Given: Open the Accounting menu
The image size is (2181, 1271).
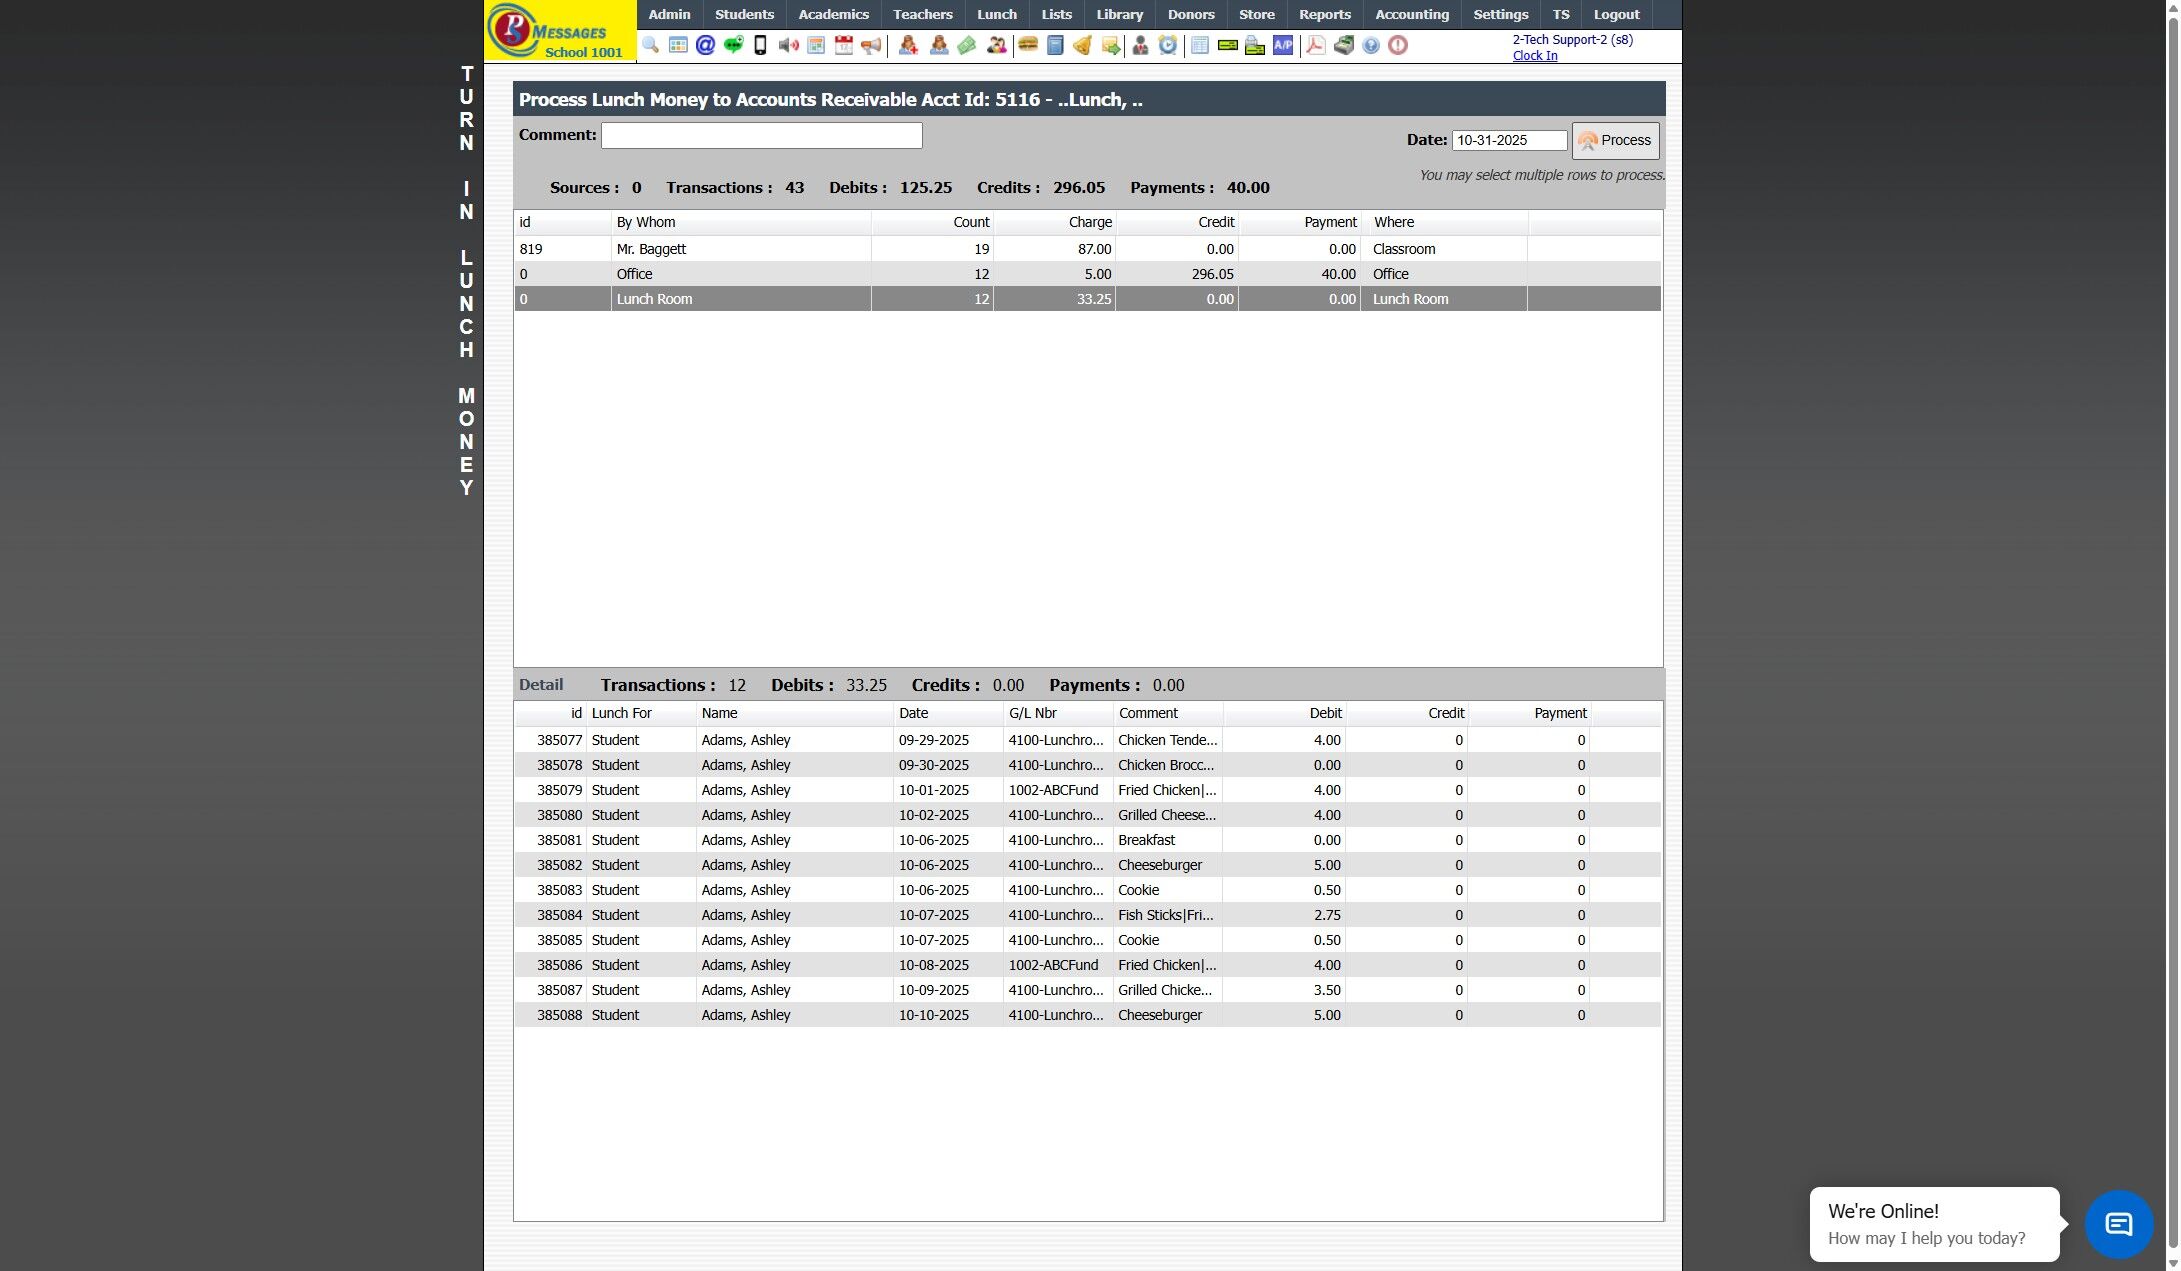Looking at the screenshot, I should coord(1411,14).
